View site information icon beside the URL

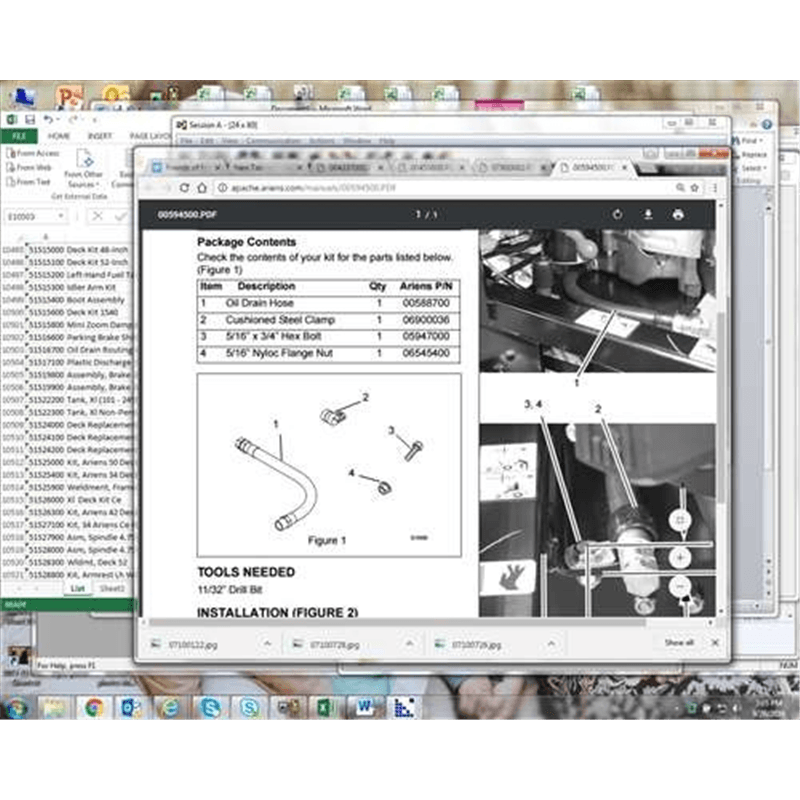pyautogui.click(x=222, y=188)
